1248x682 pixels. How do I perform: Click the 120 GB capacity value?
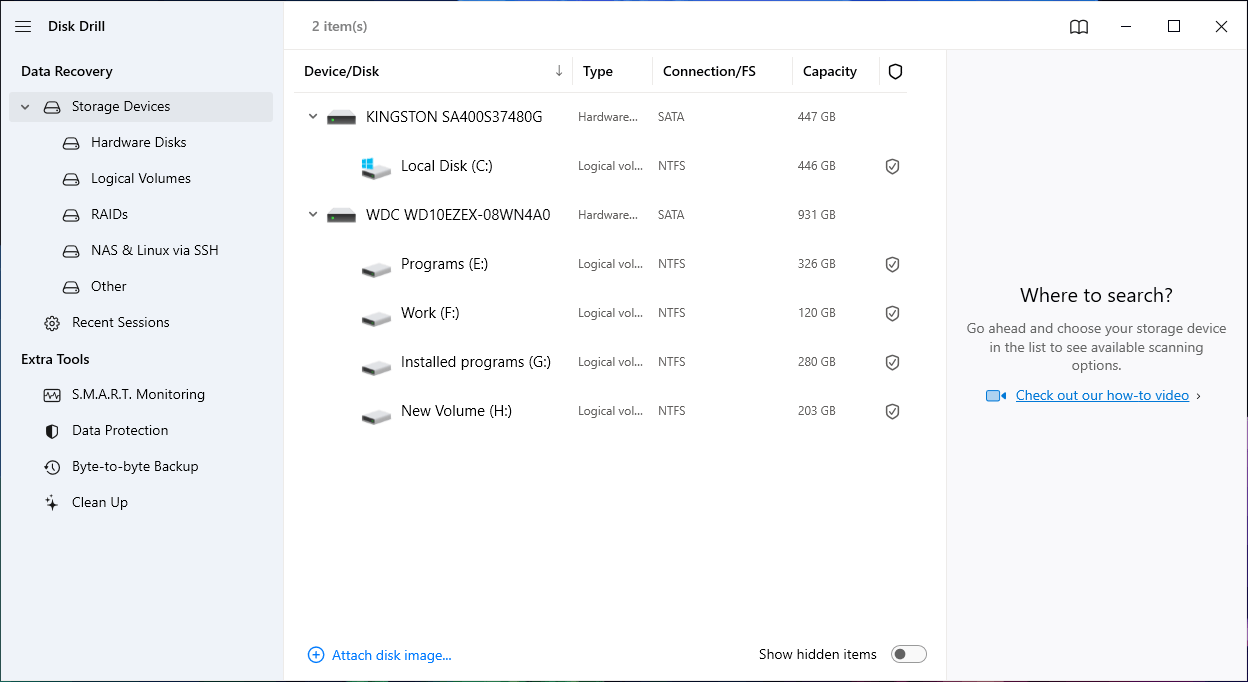817,313
